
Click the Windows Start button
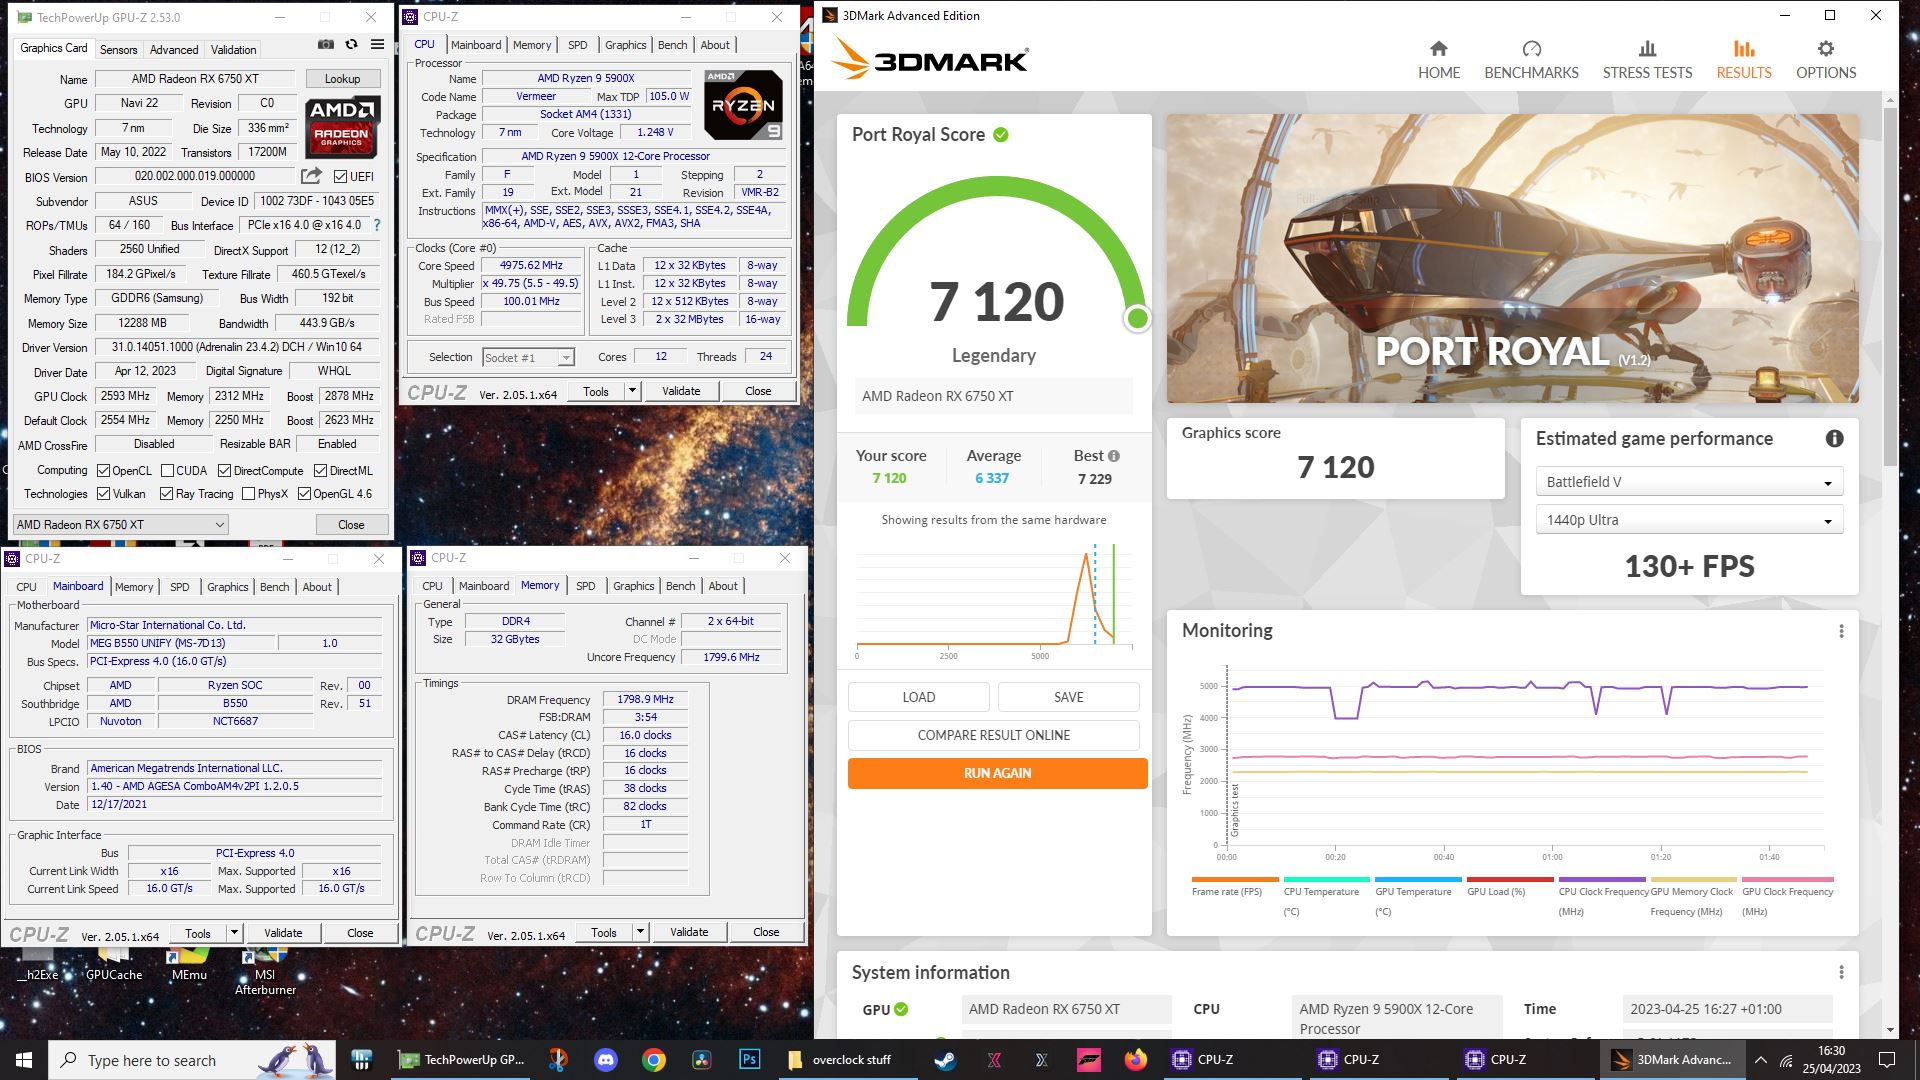[24, 1060]
